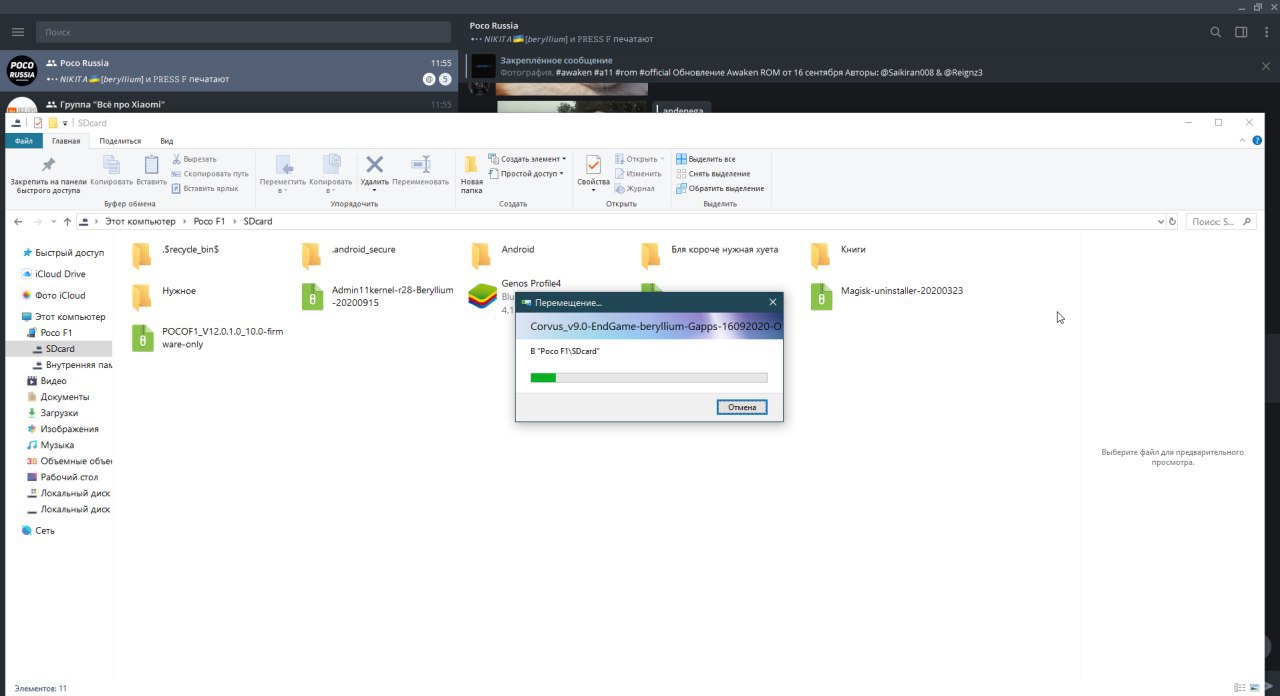This screenshot has height=696, width=1280.
Task: Switch to the Главная ribbon tab
Action: click(66, 141)
